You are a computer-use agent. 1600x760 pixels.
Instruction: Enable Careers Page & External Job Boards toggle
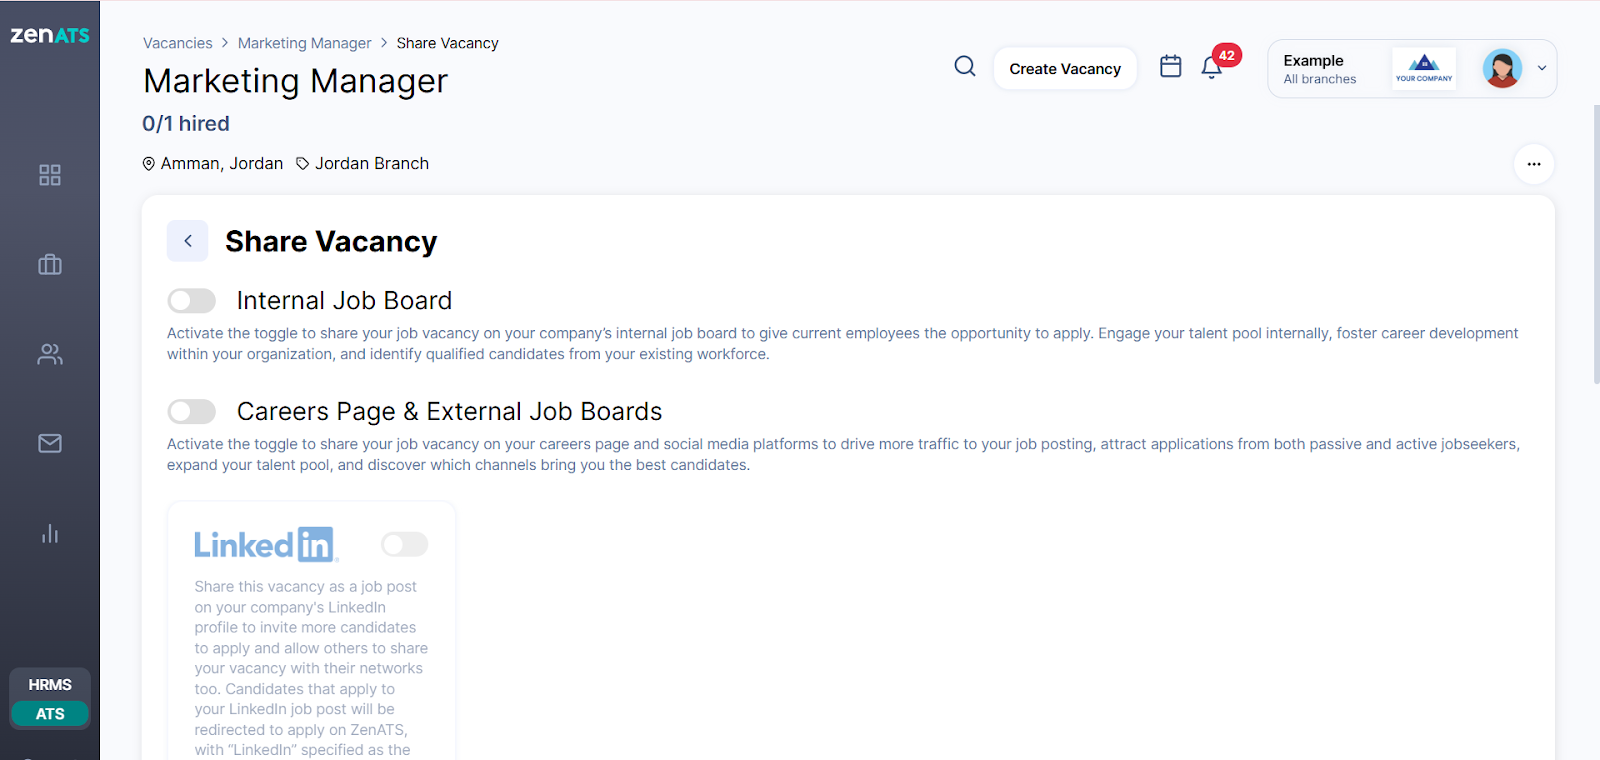click(192, 412)
